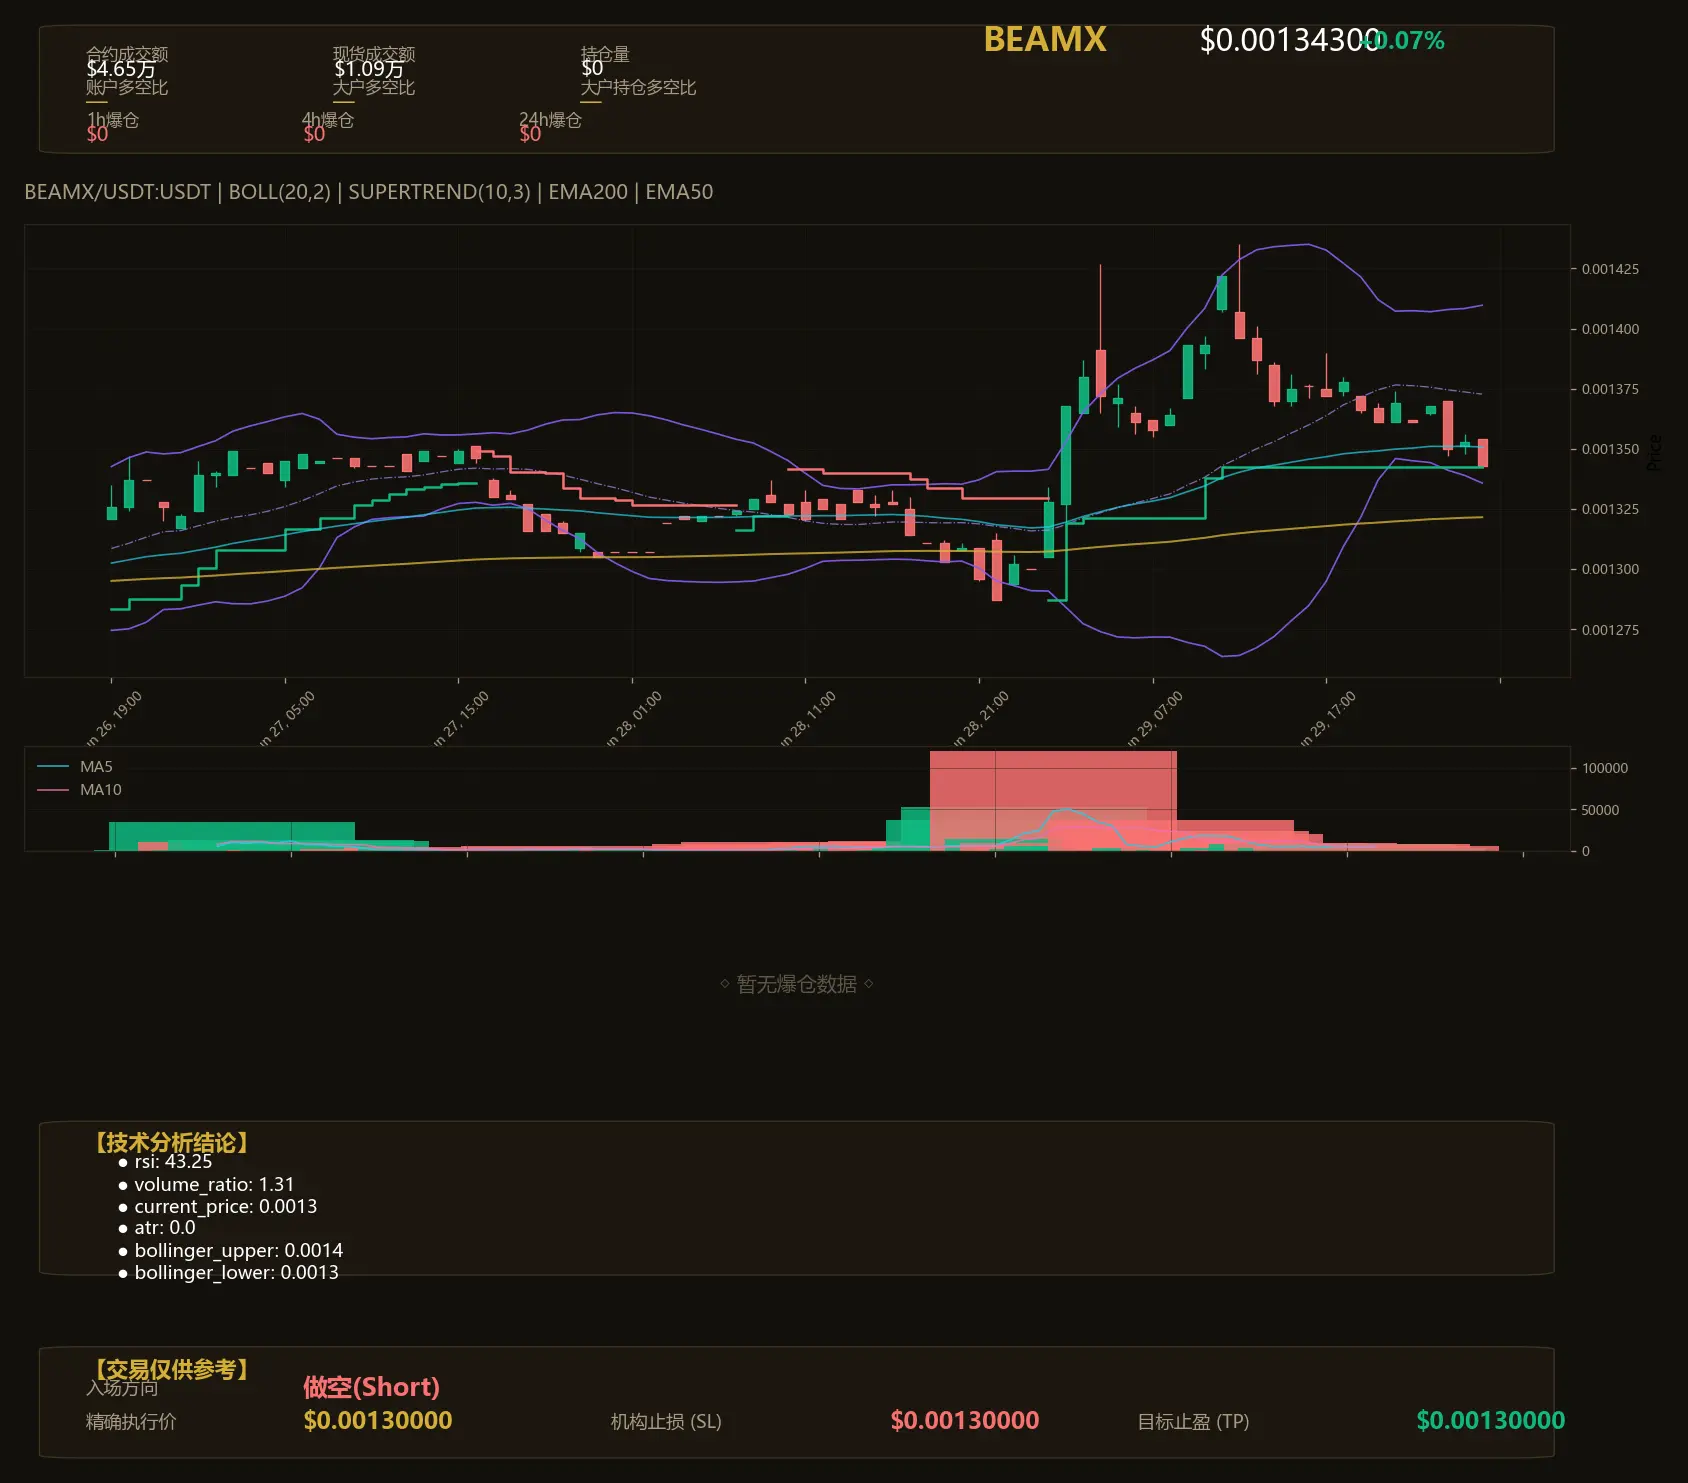The height and width of the screenshot is (1483, 1688).
Task: Click the 27, 05:00 time axis label
Action: point(287,718)
